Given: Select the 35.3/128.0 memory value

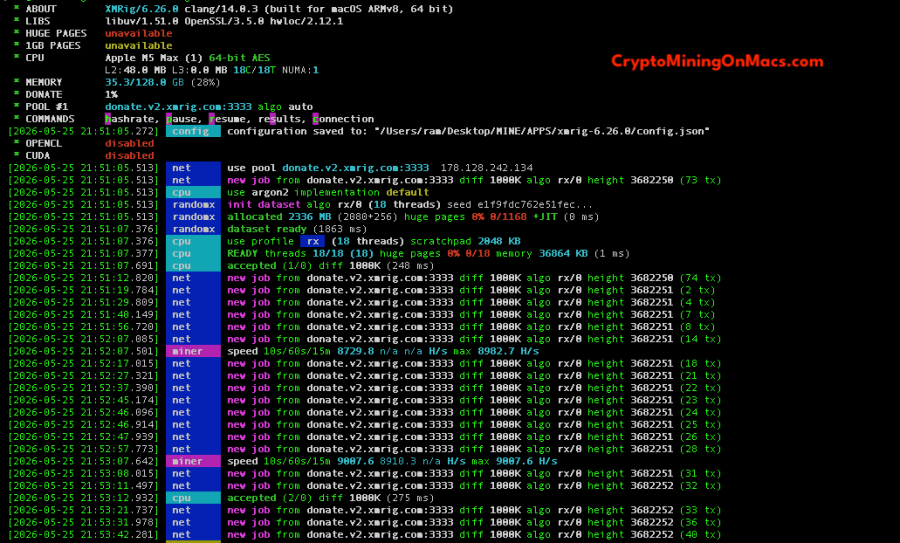Looking at the screenshot, I should pyautogui.click(x=135, y=82).
